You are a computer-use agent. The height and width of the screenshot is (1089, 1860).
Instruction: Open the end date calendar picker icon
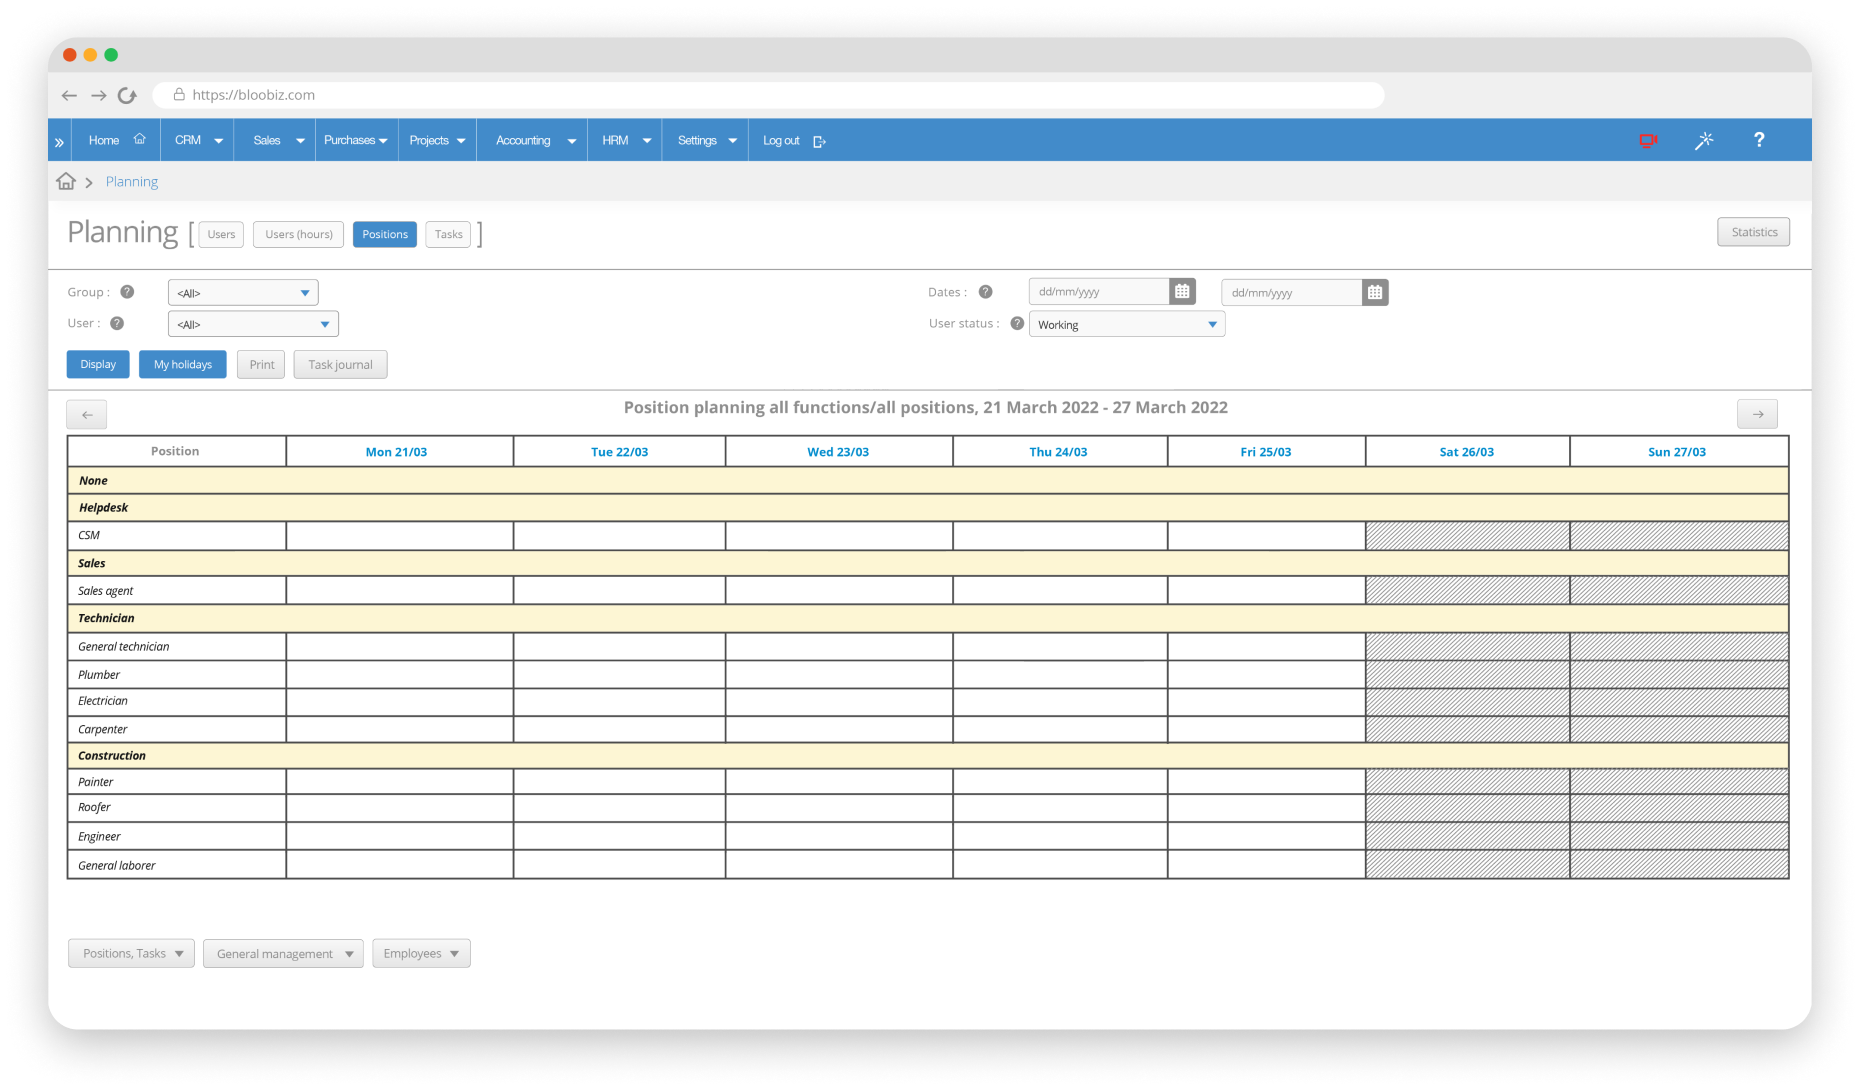1375,292
